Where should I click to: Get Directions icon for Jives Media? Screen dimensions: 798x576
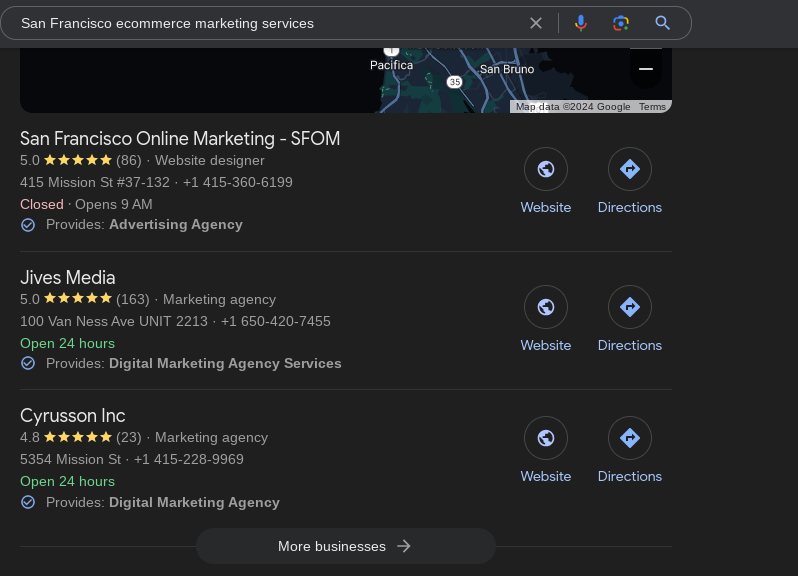(x=630, y=307)
